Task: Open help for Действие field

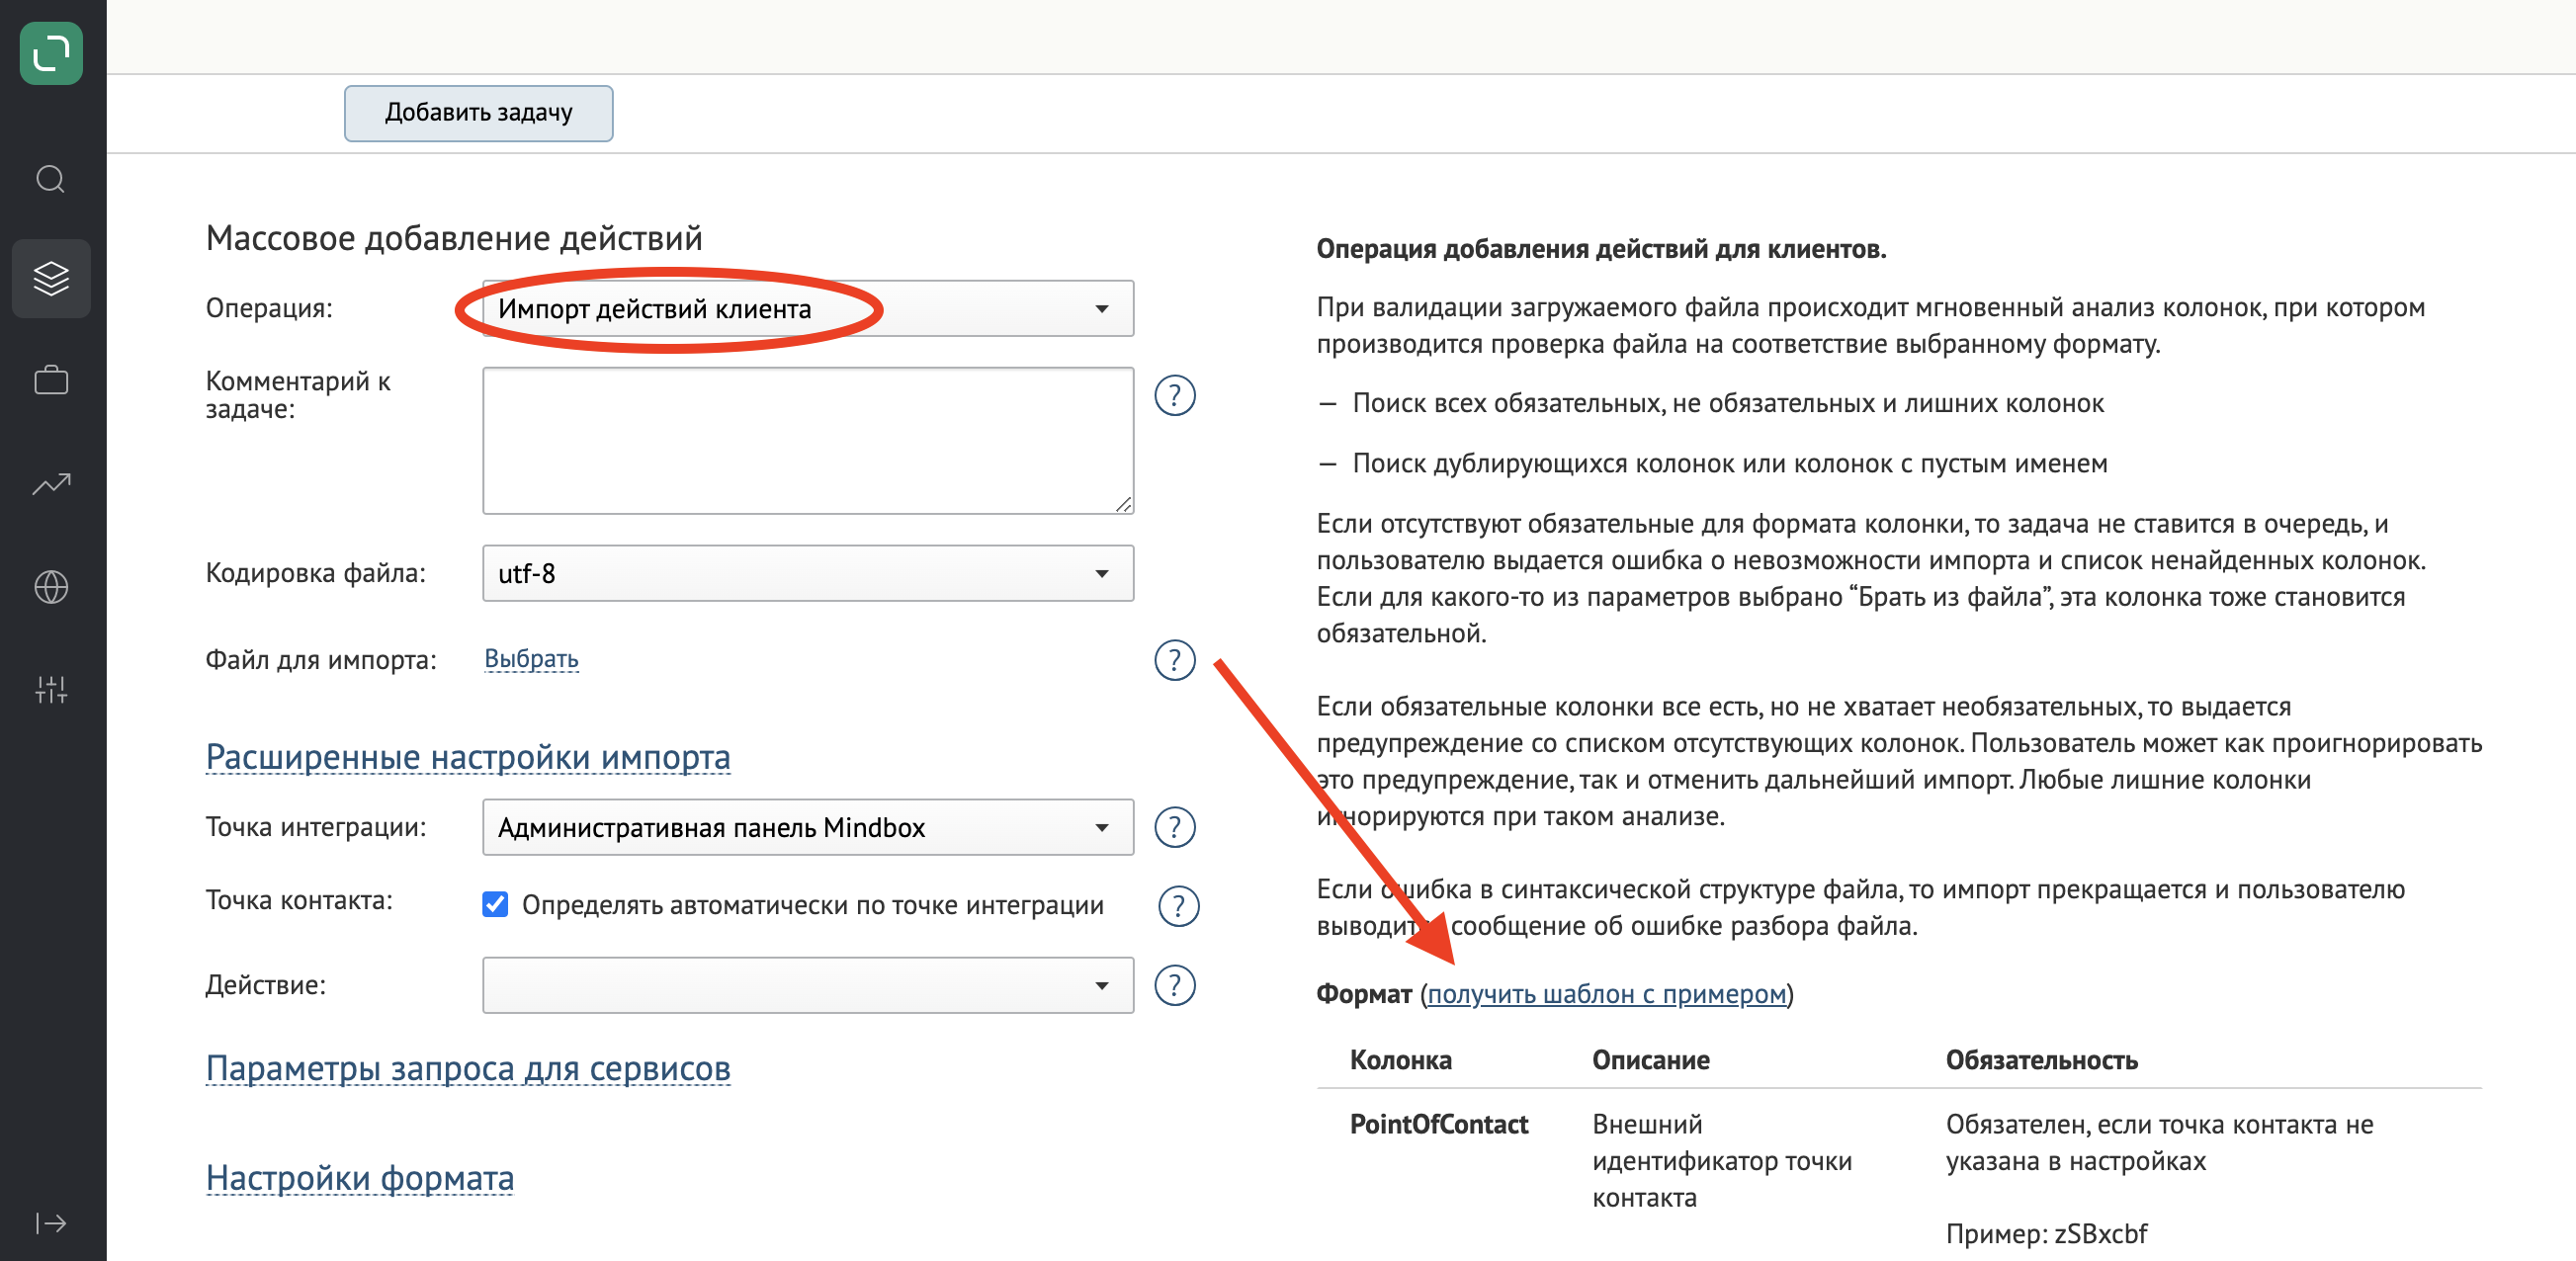Action: 1175,985
